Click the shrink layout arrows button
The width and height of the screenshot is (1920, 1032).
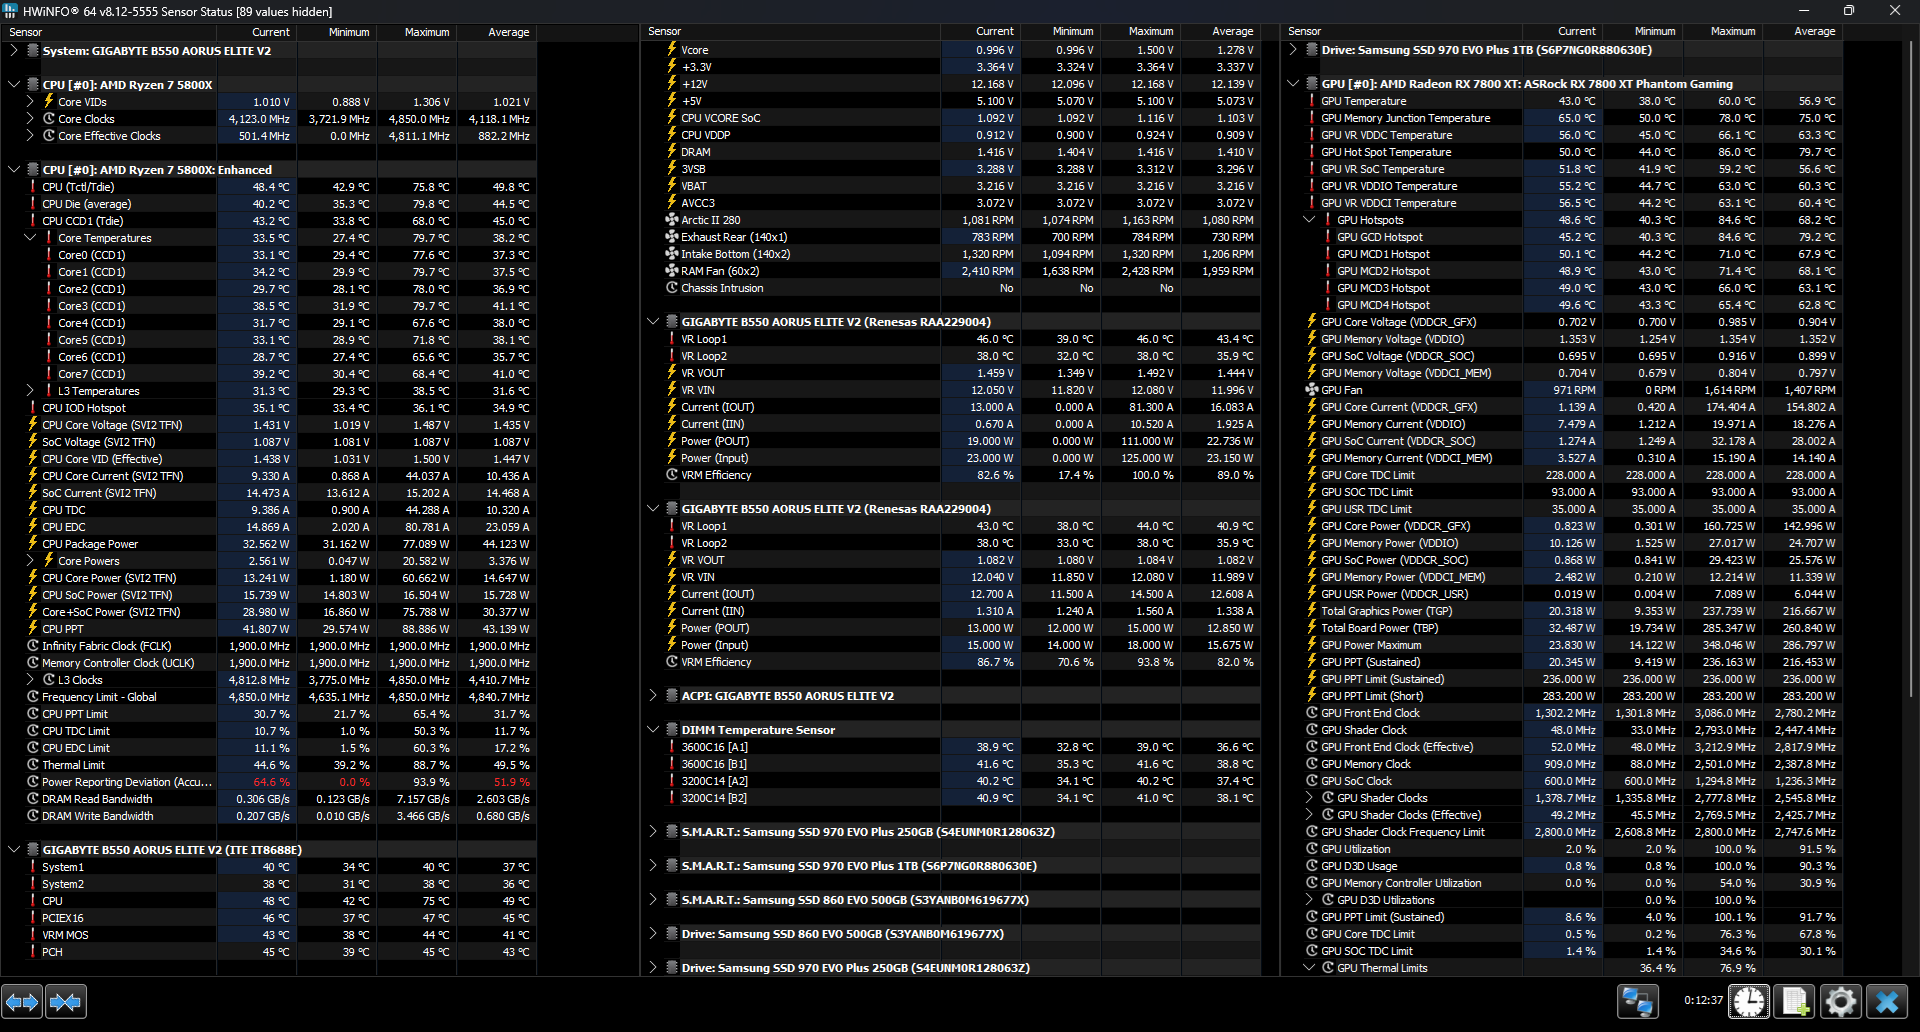66,1001
